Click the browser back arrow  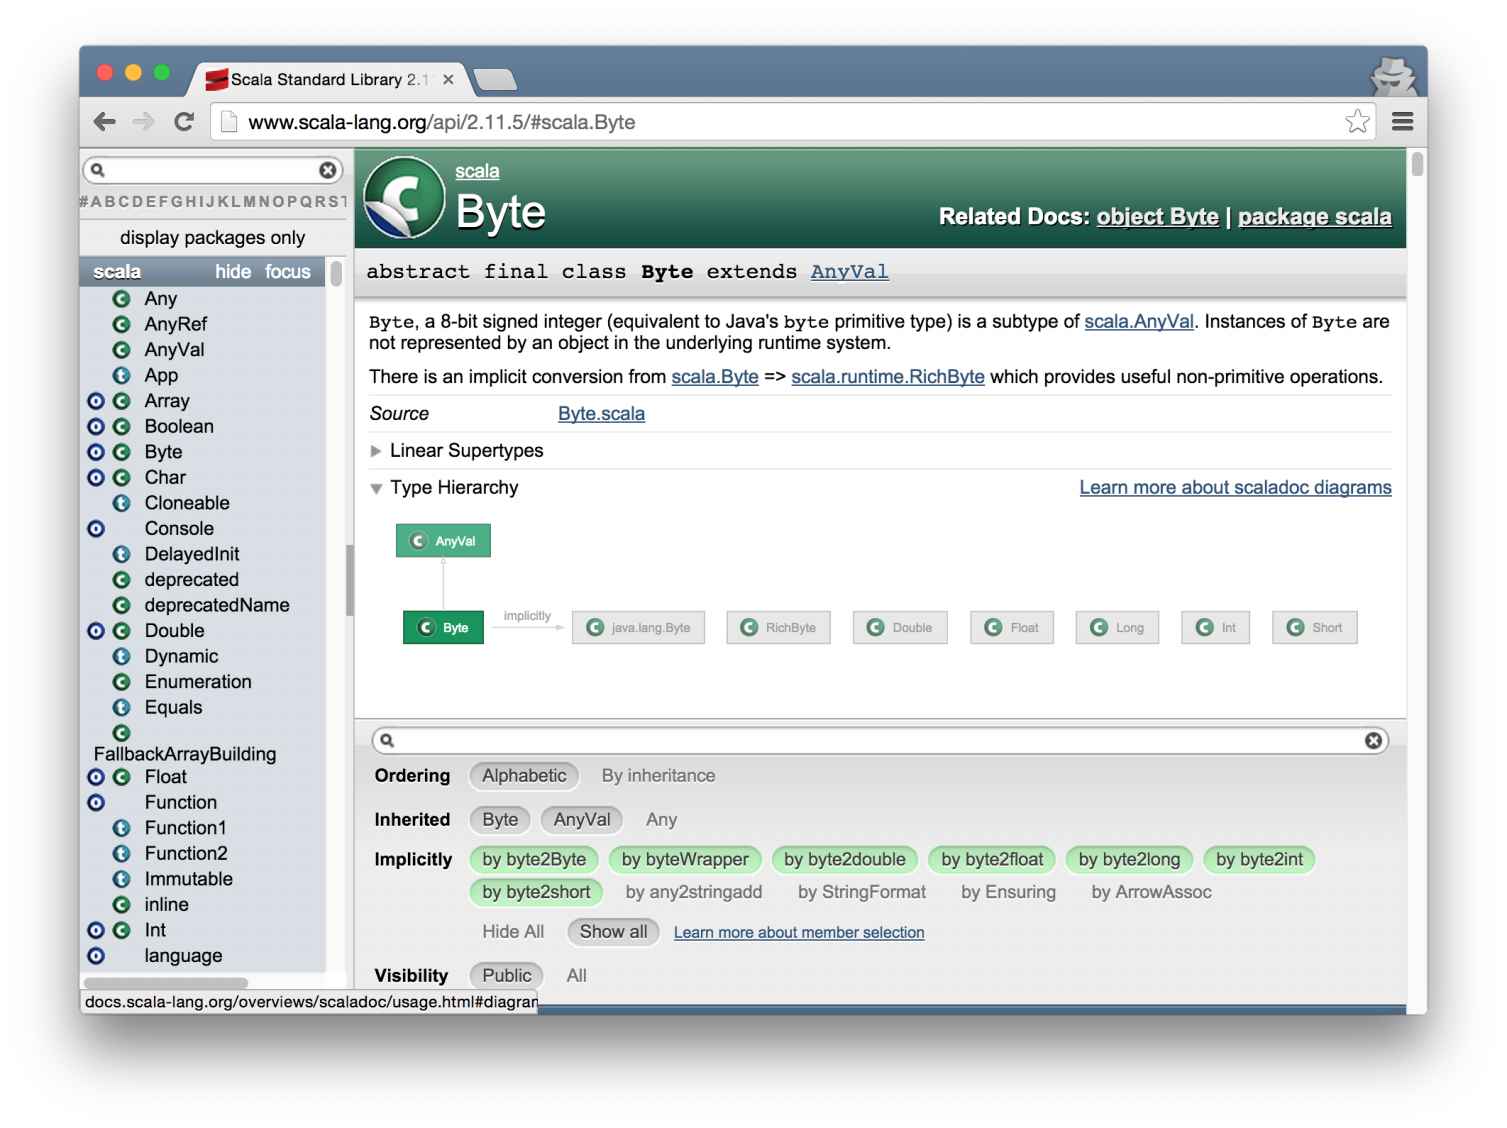104,122
